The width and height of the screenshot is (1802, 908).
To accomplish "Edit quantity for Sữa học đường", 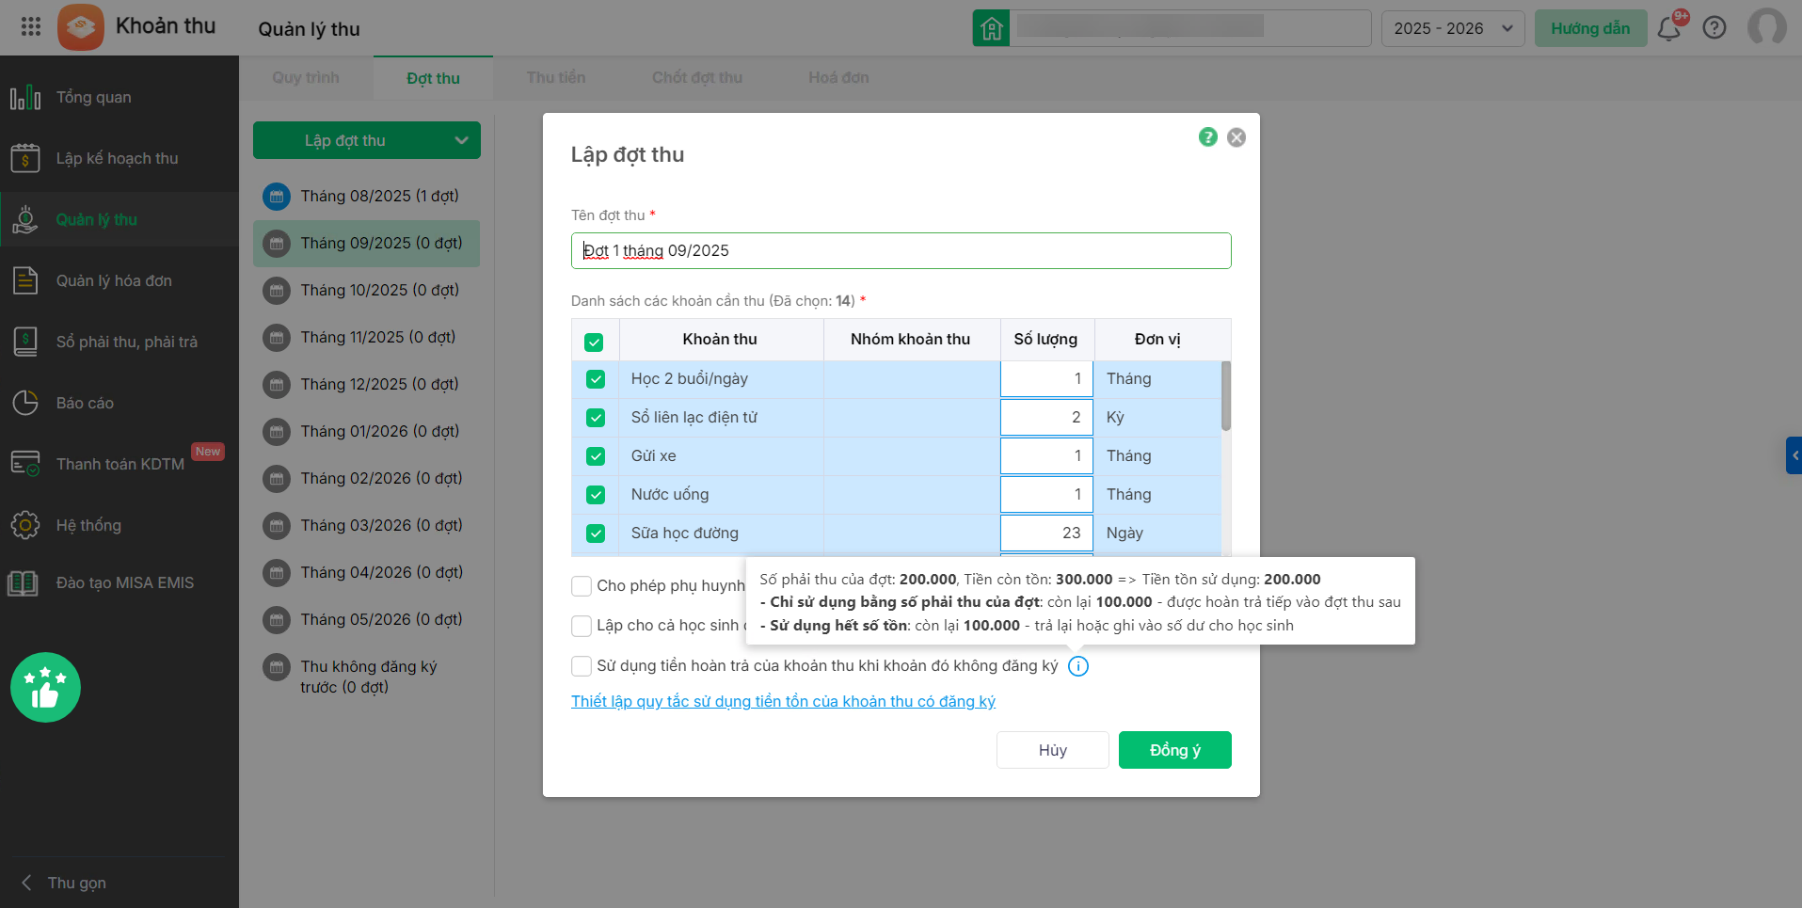I will pyautogui.click(x=1046, y=533).
